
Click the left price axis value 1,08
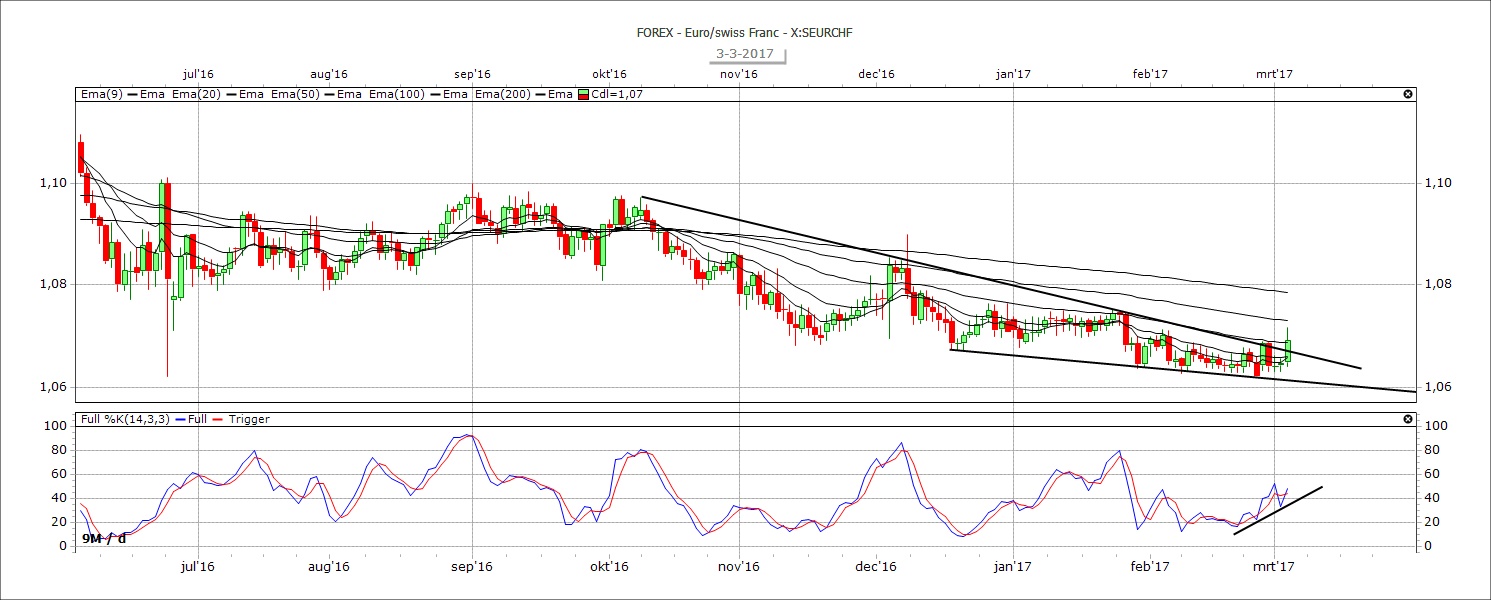(x=52, y=284)
